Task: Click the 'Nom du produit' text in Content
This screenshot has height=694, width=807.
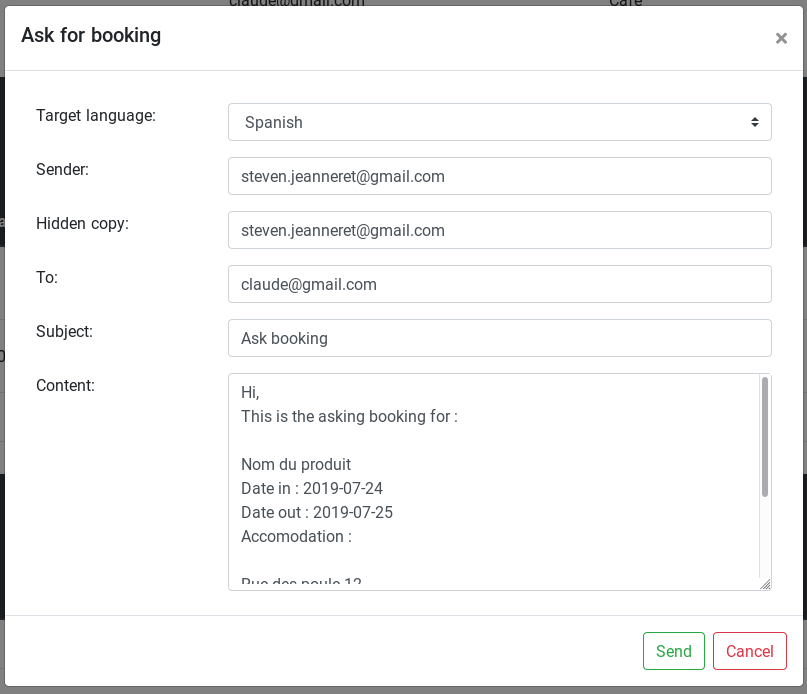Action: tap(295, 464)
